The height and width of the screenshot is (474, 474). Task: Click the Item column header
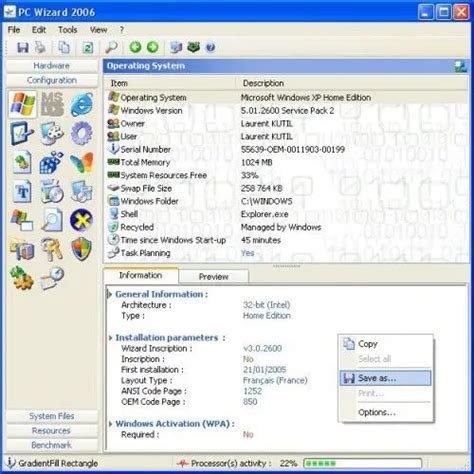coord(170,83)
